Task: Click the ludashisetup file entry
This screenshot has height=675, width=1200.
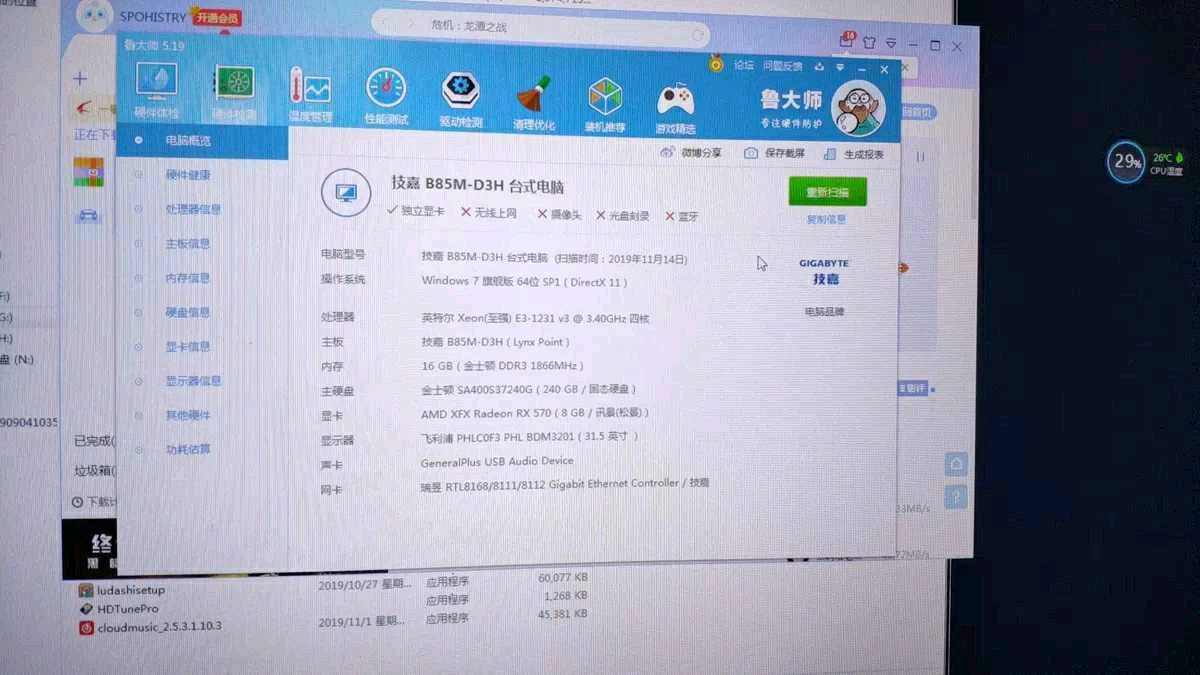Action: tap(122, 590)
